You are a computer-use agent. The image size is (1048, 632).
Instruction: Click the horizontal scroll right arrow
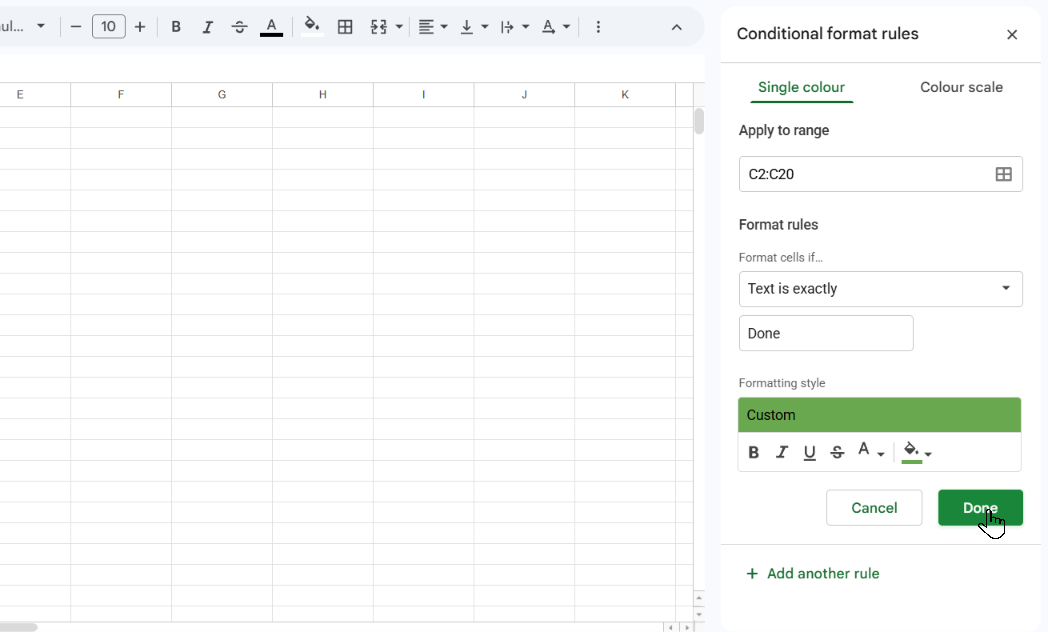pyautogui.click(x=687, y=627)
